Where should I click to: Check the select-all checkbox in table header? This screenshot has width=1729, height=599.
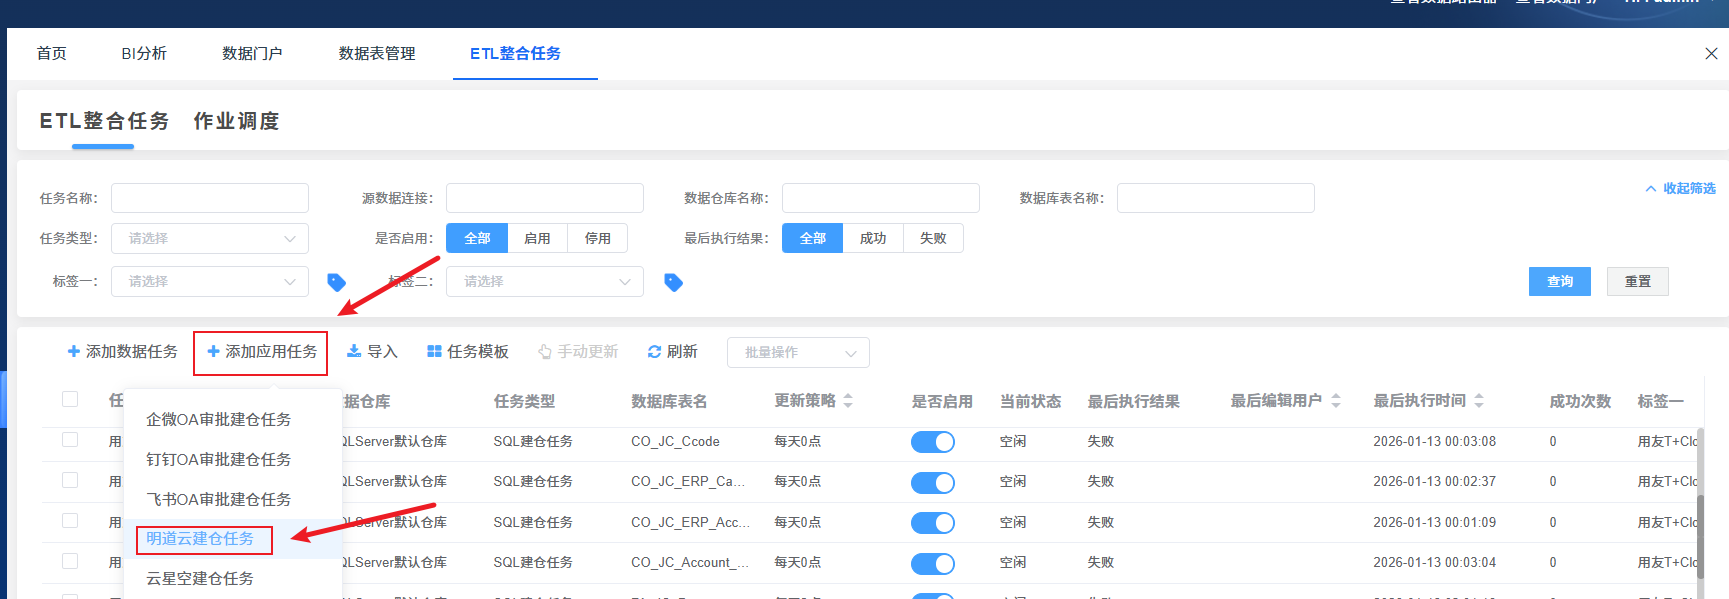point(70,399)
